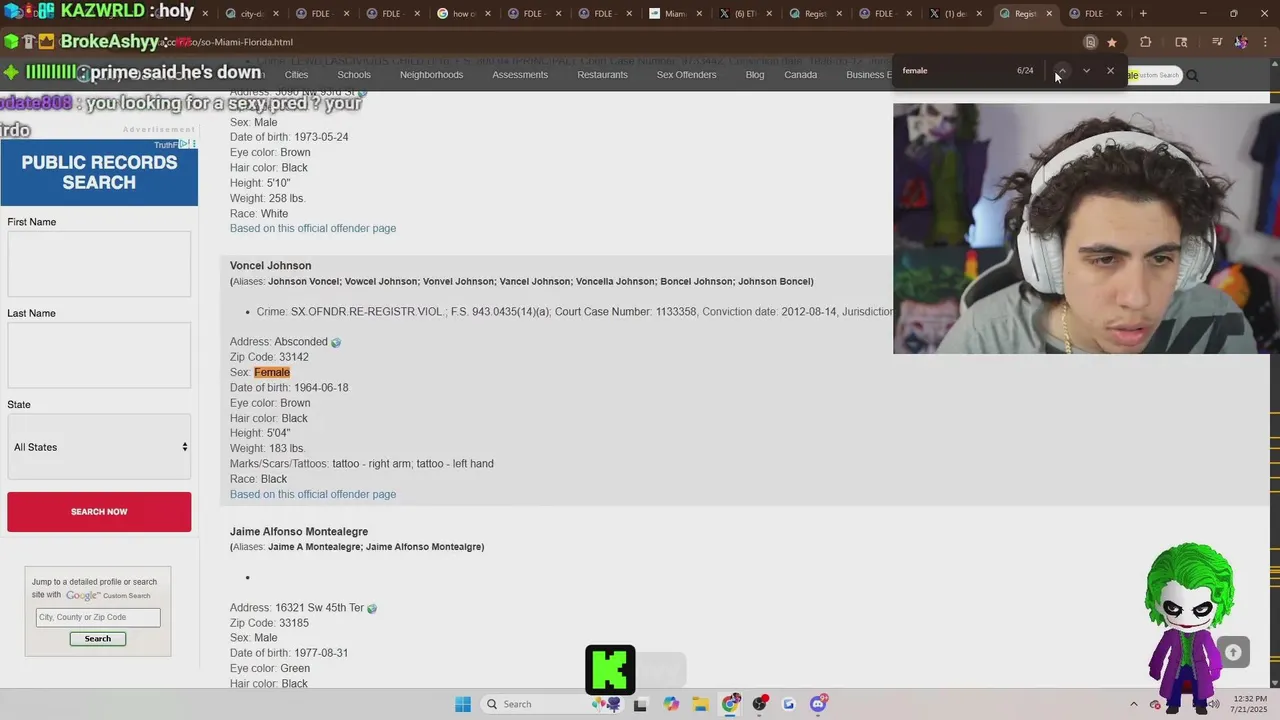Click the SEARCH NOW button
This screenshot has width=1280, height=720.
coord(99,512)
